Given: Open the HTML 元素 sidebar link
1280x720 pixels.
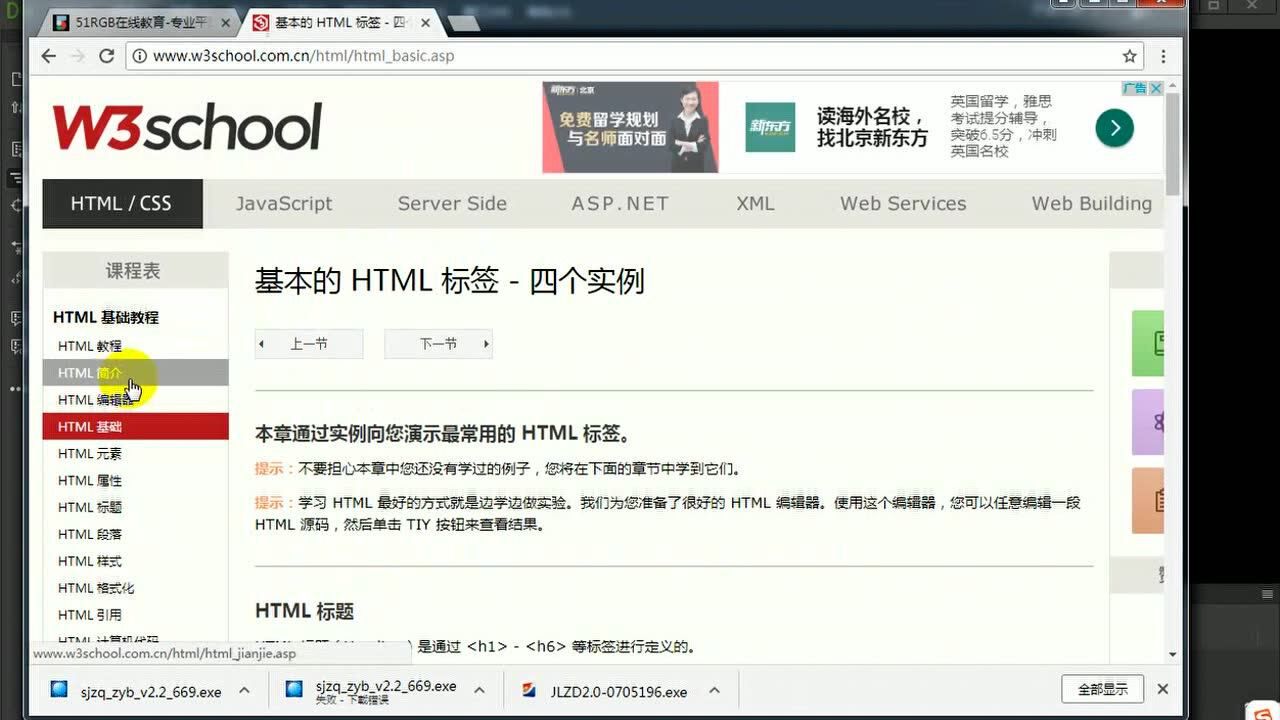Looking at the screenshot, I should click(88, 453).
